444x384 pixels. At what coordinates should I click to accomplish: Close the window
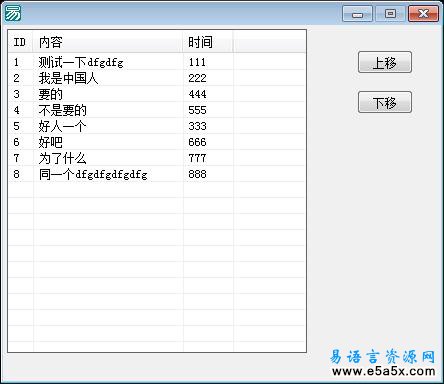[x=423, y=14]
